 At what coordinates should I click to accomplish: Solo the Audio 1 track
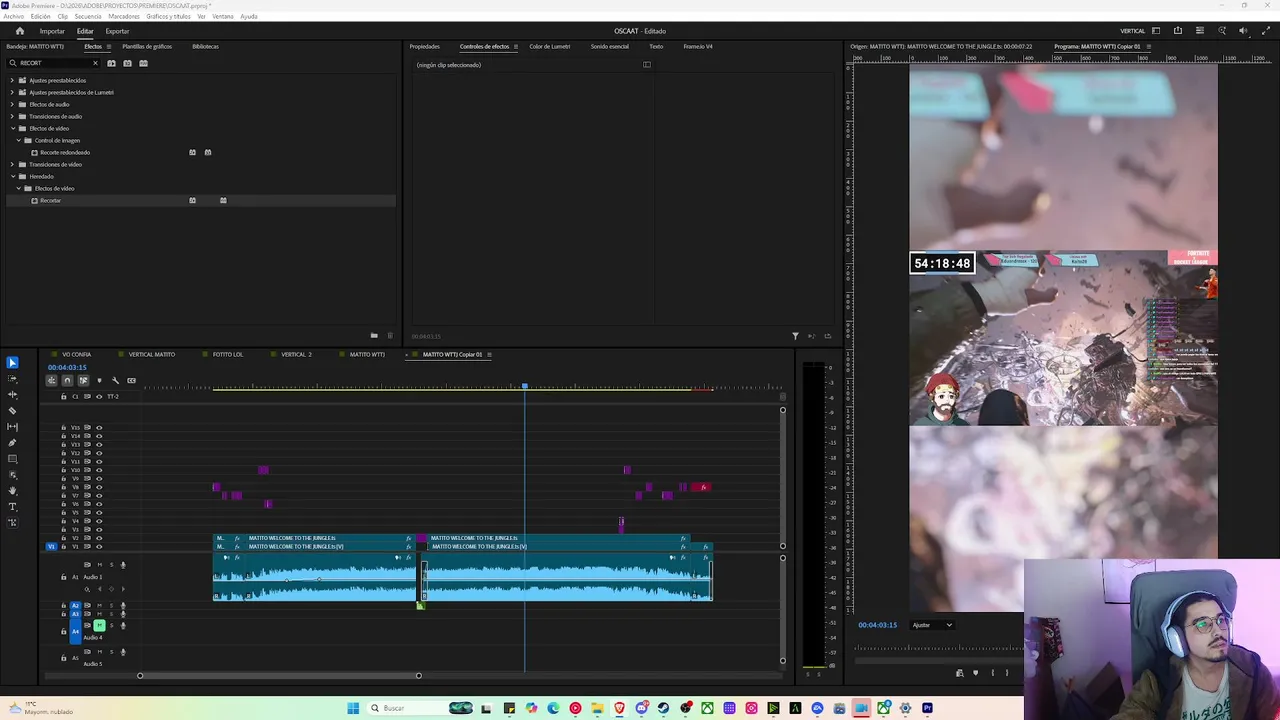[111, 565]
